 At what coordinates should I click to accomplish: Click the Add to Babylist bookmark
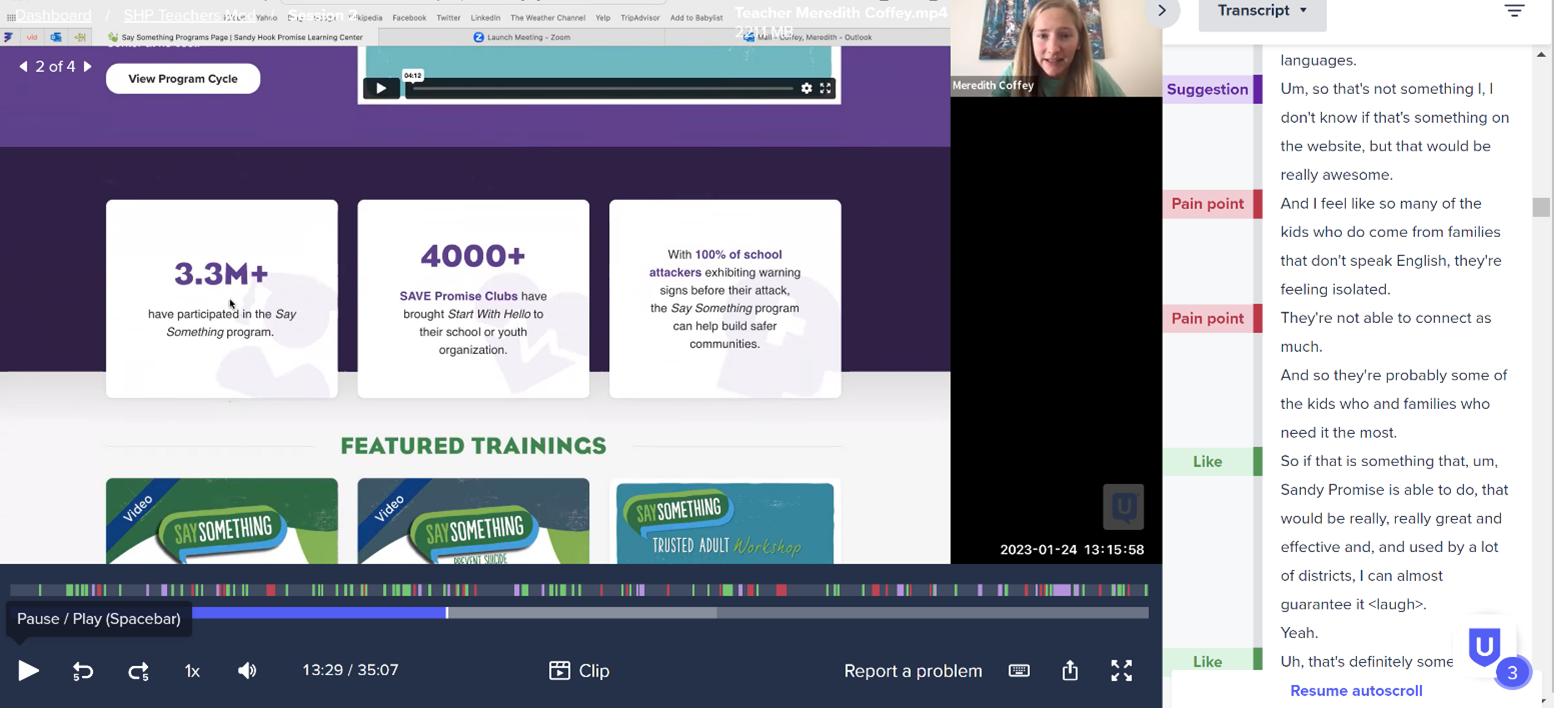coord(697,18)
